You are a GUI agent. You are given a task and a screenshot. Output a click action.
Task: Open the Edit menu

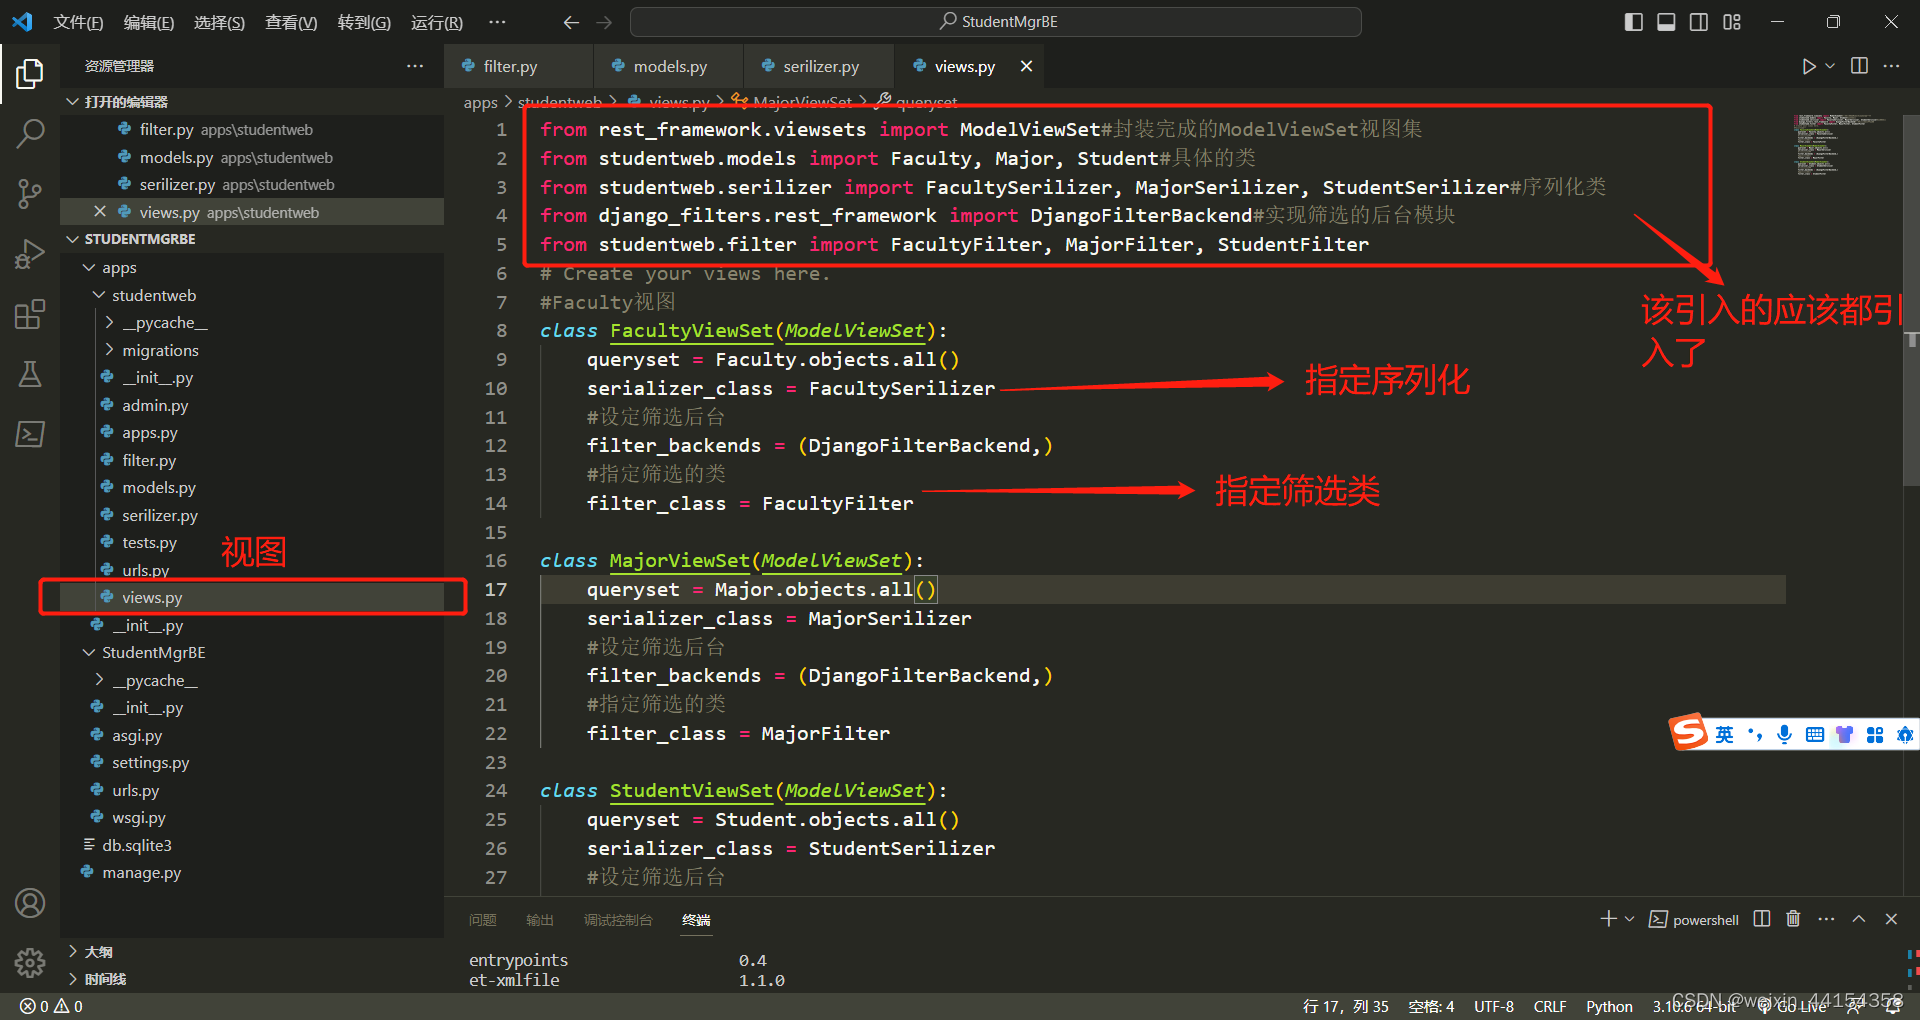coord(148,22)
